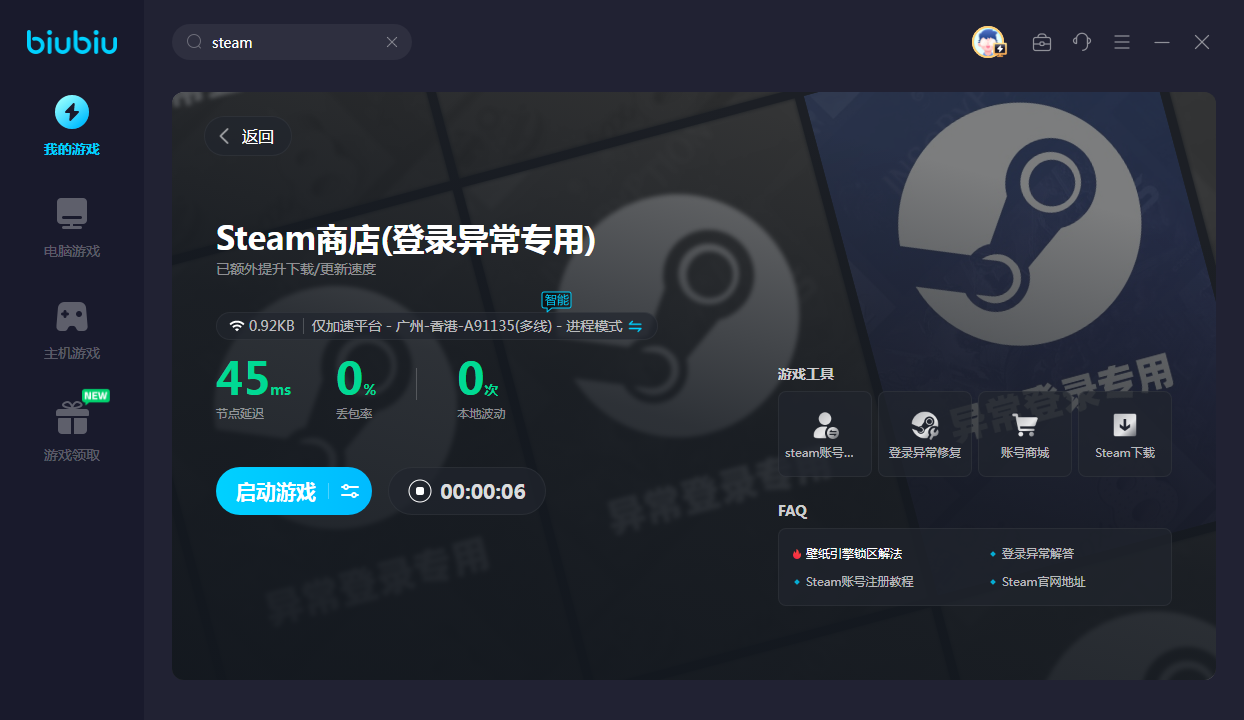Open Steam账号注册教程 FAQ link
The image size is (1244, 720).
point(859,582)
